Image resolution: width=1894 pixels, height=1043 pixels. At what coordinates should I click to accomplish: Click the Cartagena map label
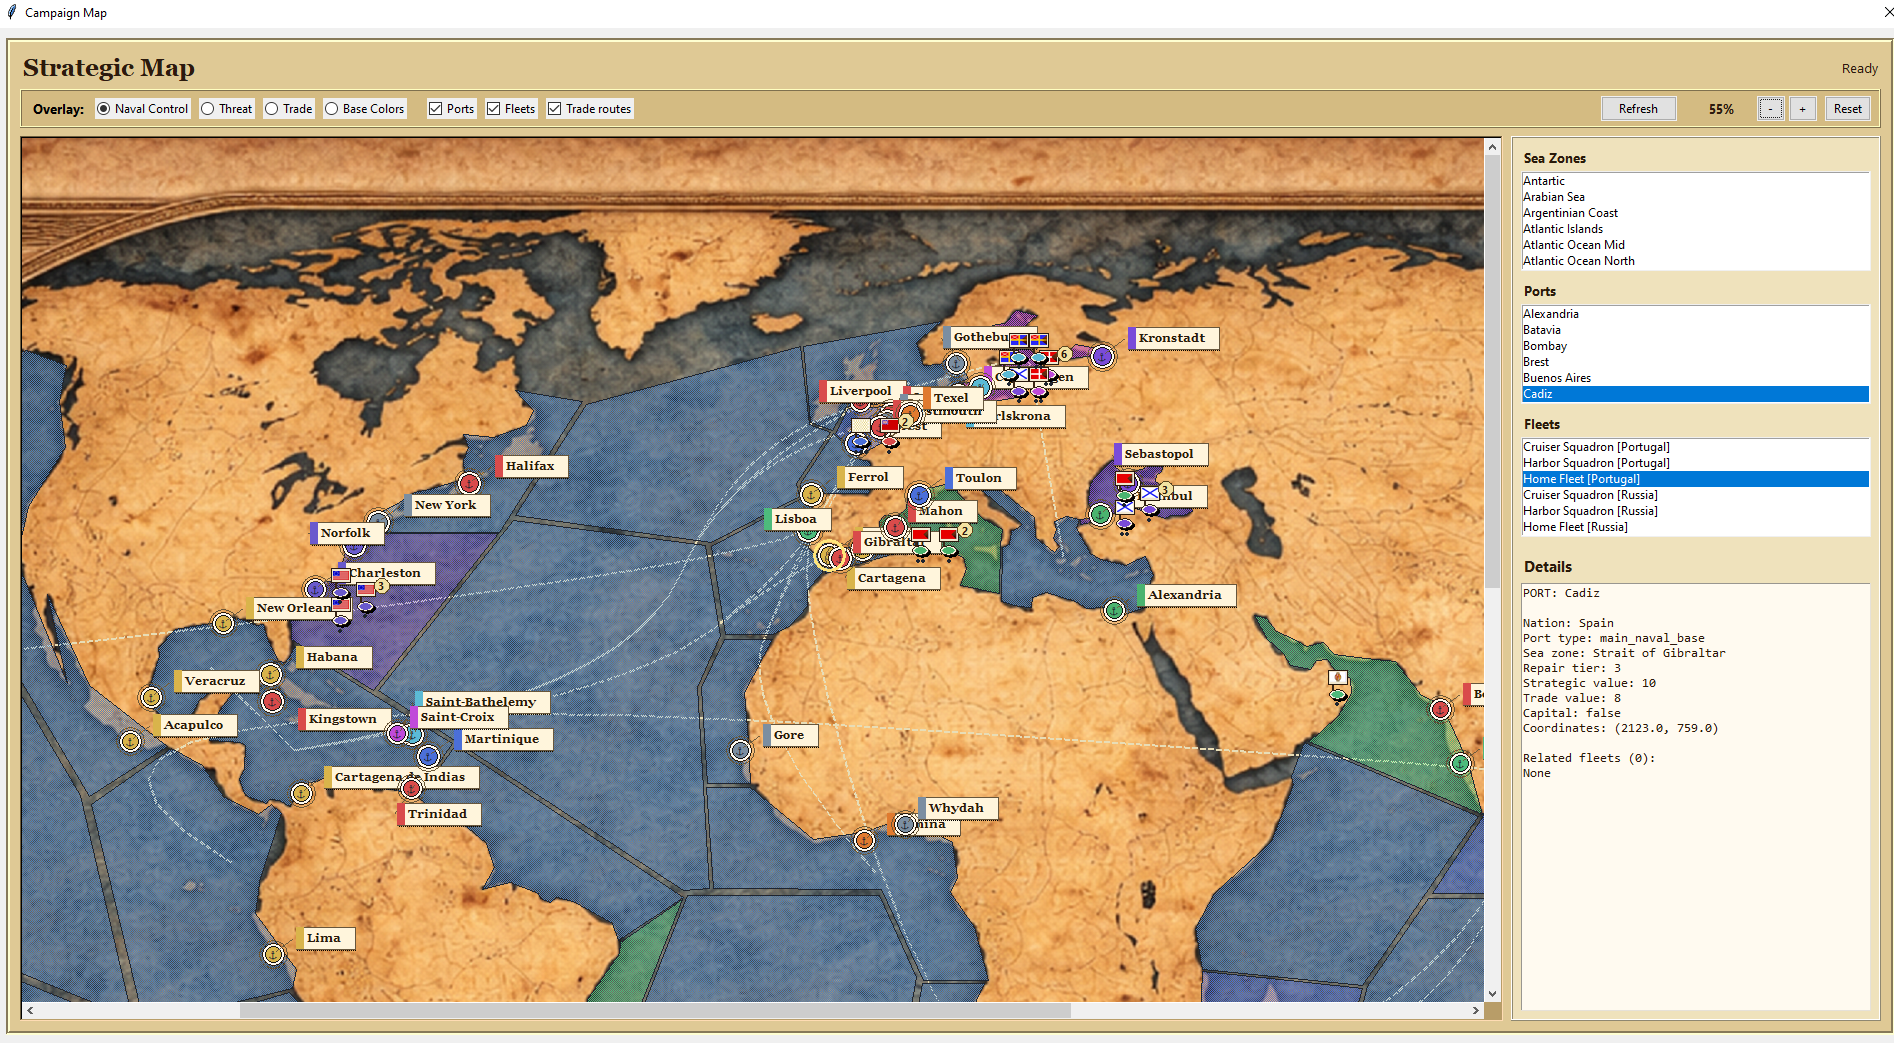click(891, 578)
